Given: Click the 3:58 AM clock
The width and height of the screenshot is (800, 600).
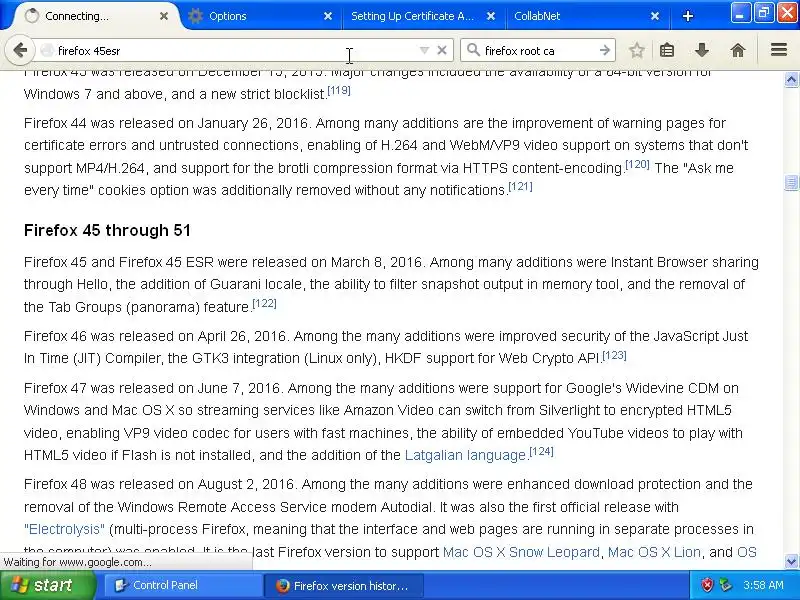Looking at the screenshot, I should coord(763,585).
